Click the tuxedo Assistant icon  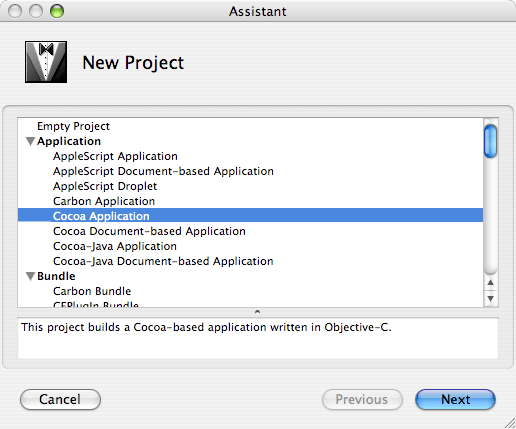[46, 62]
